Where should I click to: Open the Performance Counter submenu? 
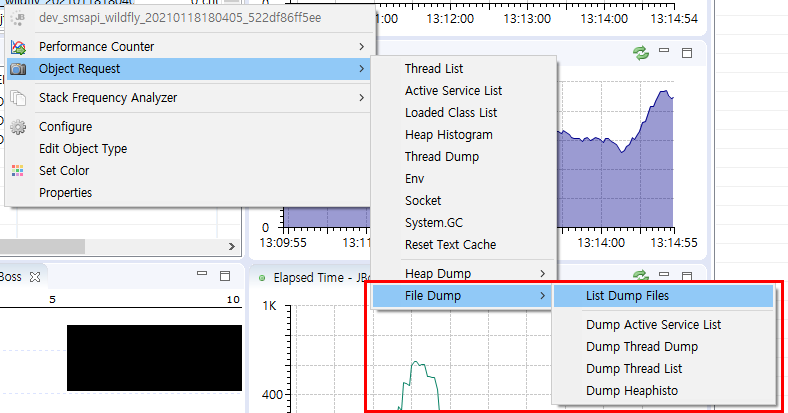(x=188, y=47)
